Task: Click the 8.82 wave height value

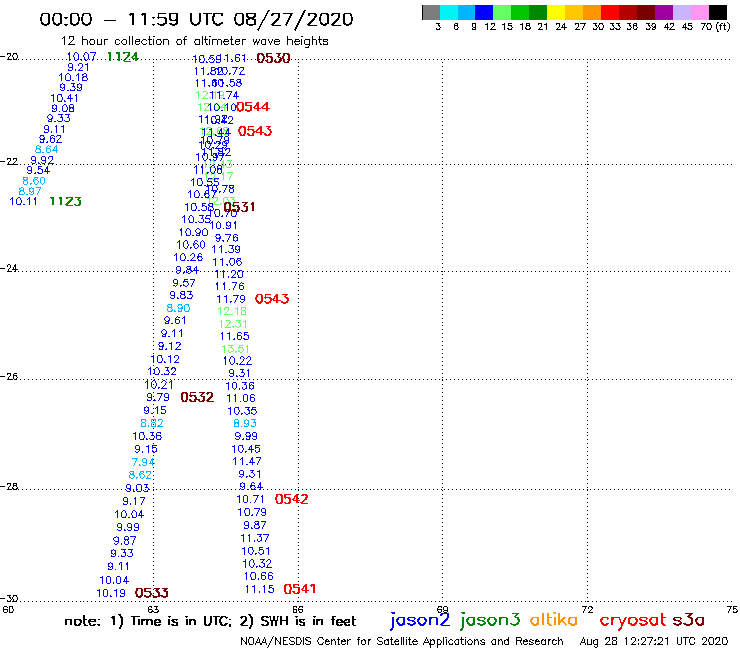Action: [152, 423]
